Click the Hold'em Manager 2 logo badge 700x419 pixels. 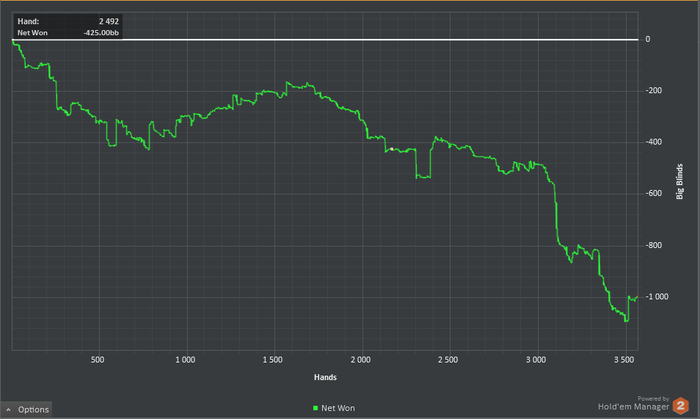[x=680, y=406]
